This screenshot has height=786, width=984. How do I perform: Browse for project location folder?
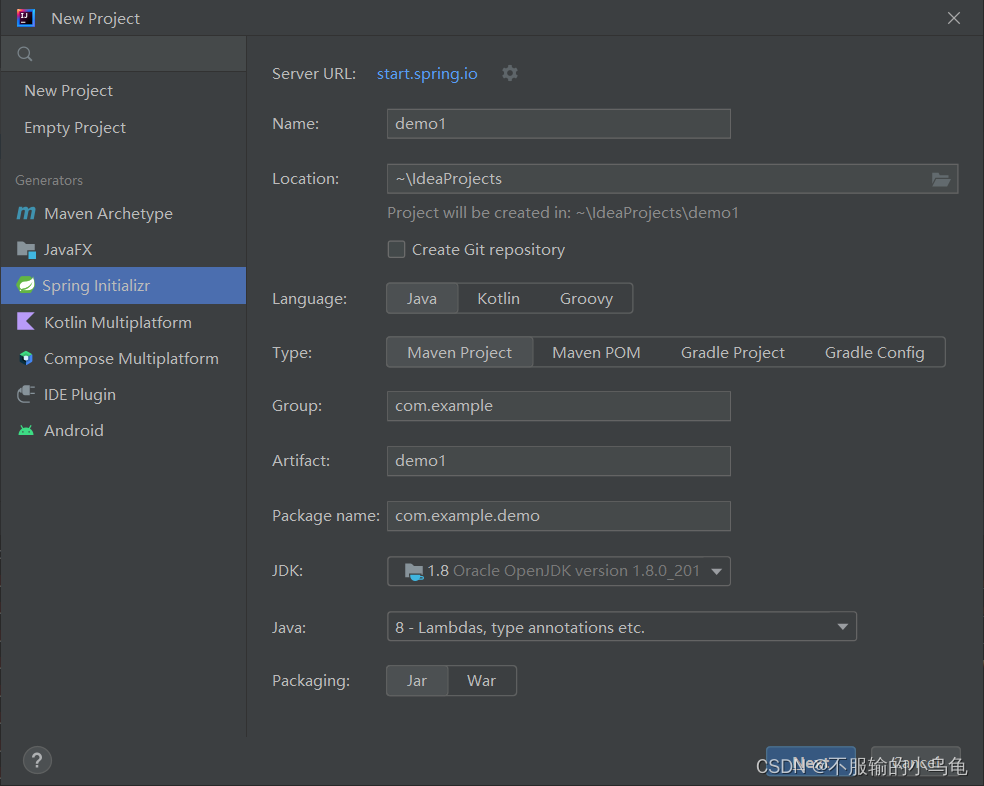[940, 180]
